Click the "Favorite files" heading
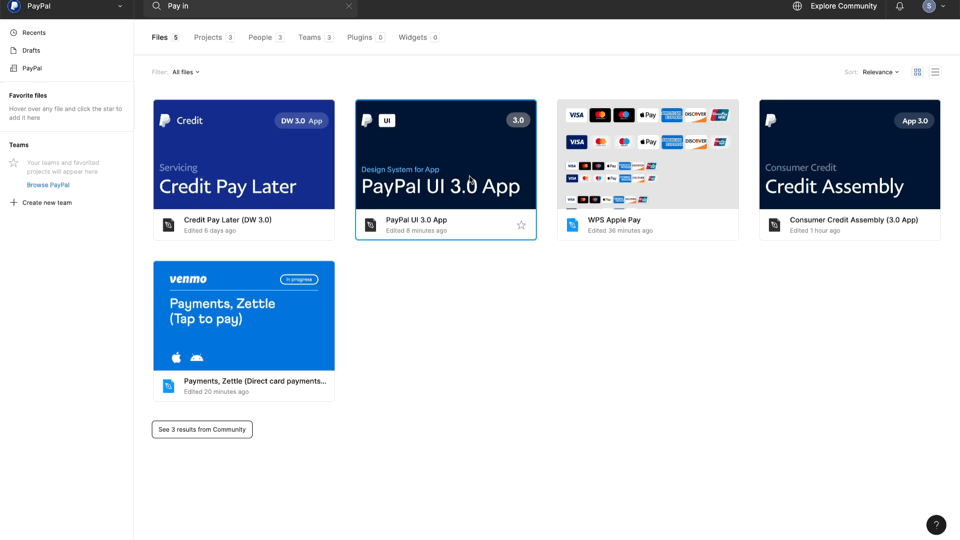Image resolution: width=960 pixels, height=540 pixels. 28,96
